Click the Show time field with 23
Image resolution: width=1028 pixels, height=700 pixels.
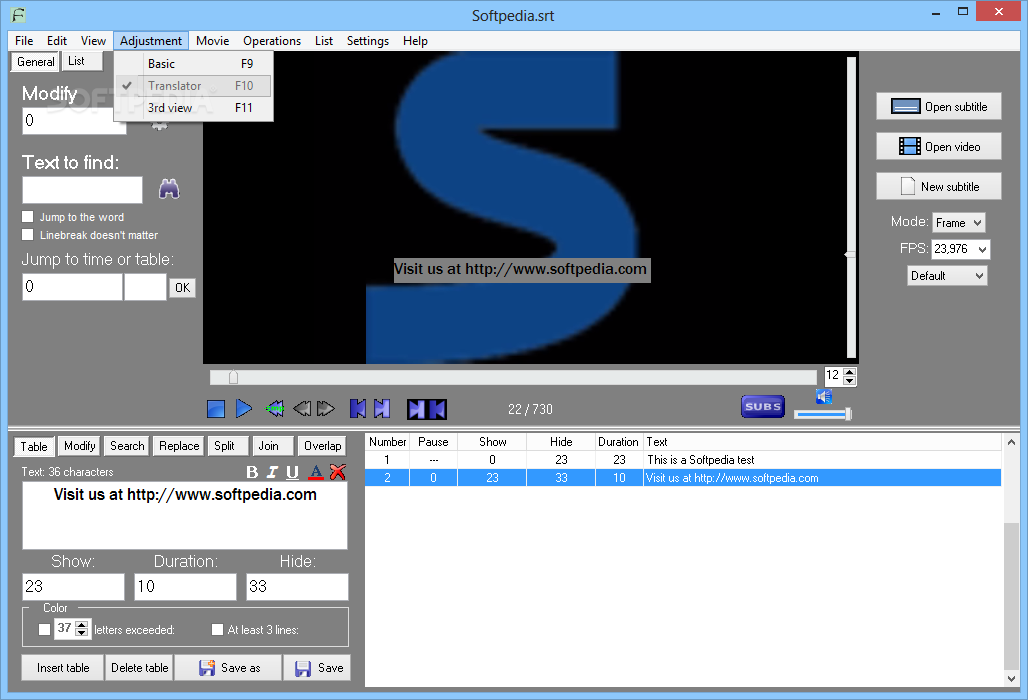coord(73,587)
